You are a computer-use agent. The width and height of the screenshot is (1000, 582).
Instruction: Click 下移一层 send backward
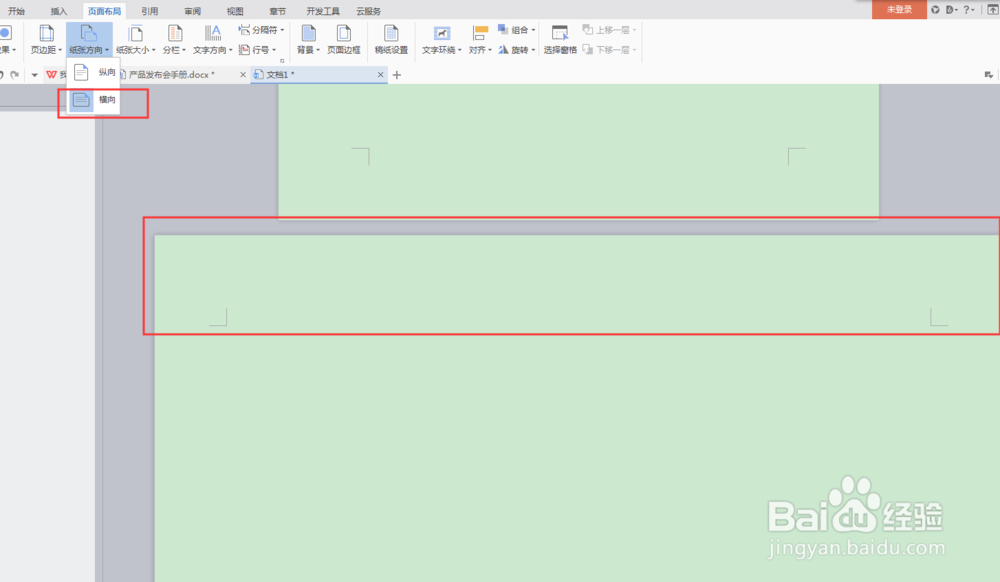609,49
